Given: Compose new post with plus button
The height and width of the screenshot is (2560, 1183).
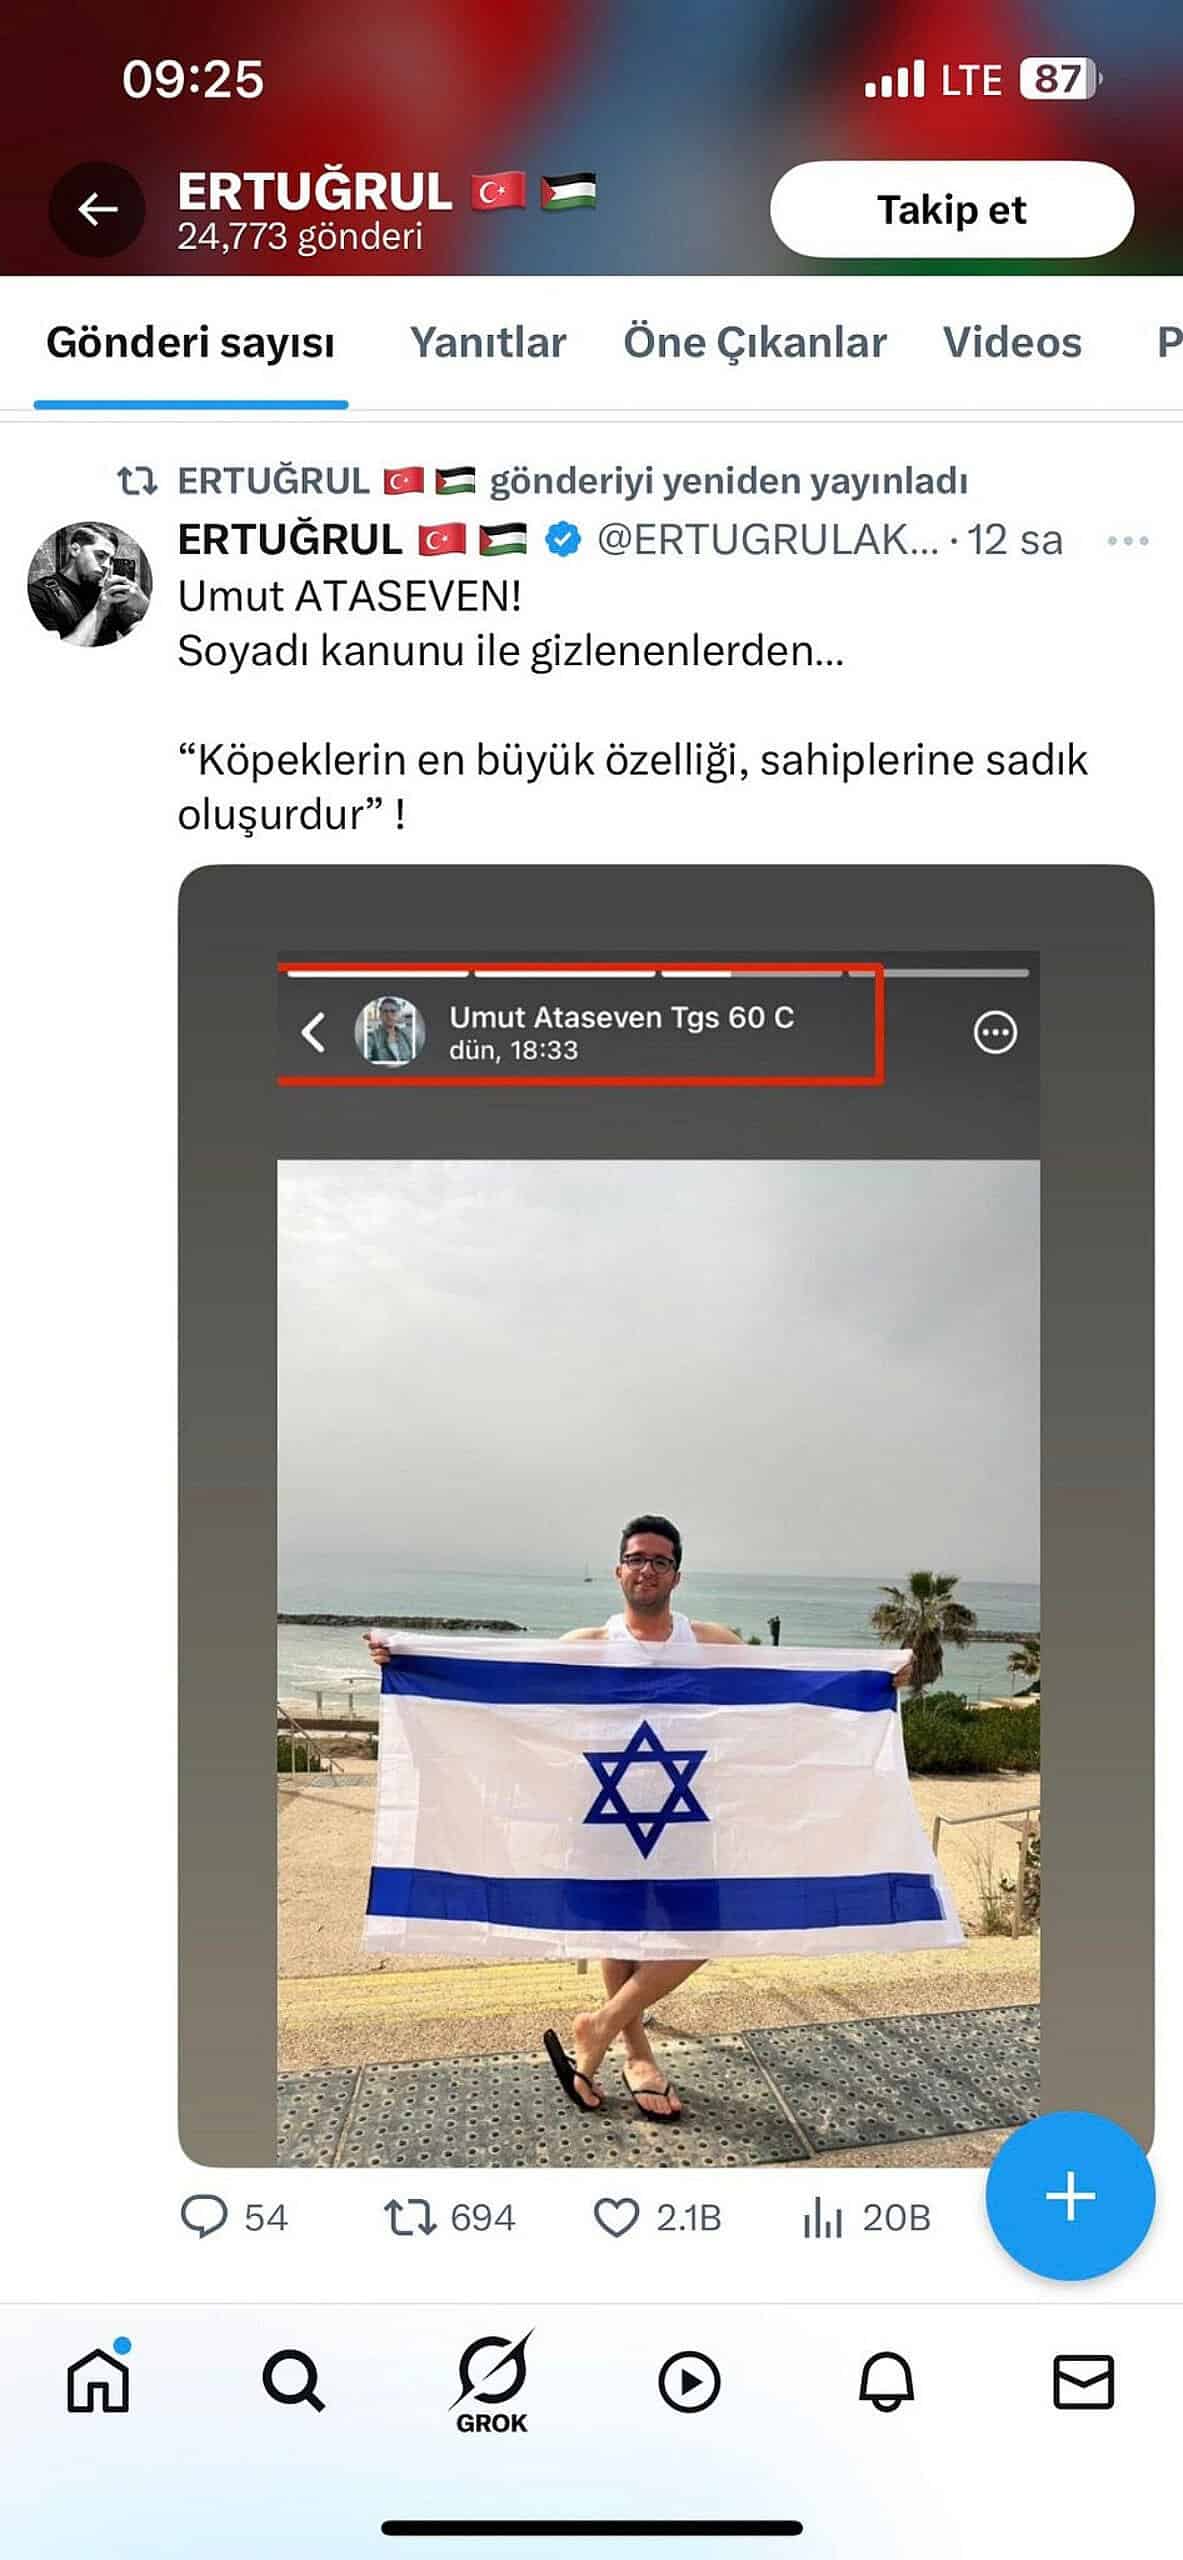Looking at the screenshot, I should coord(1070,2195).
